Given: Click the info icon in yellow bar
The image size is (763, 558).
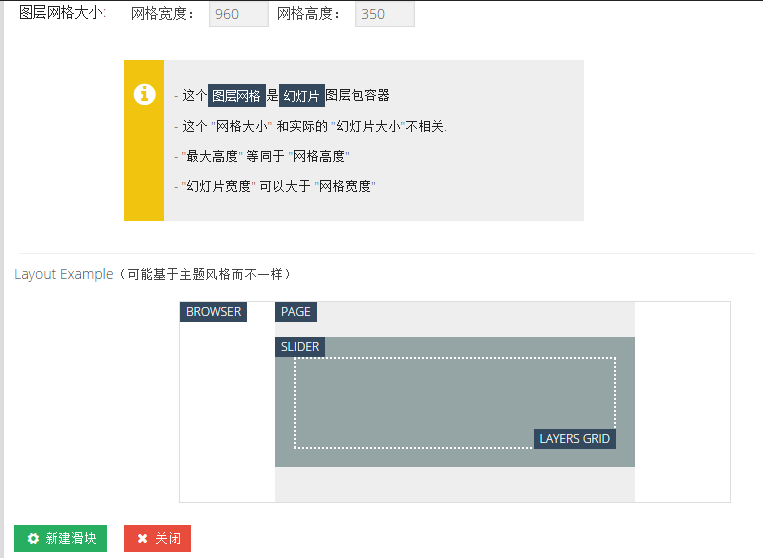Looking at the screenshot, I should pos(144,94).
